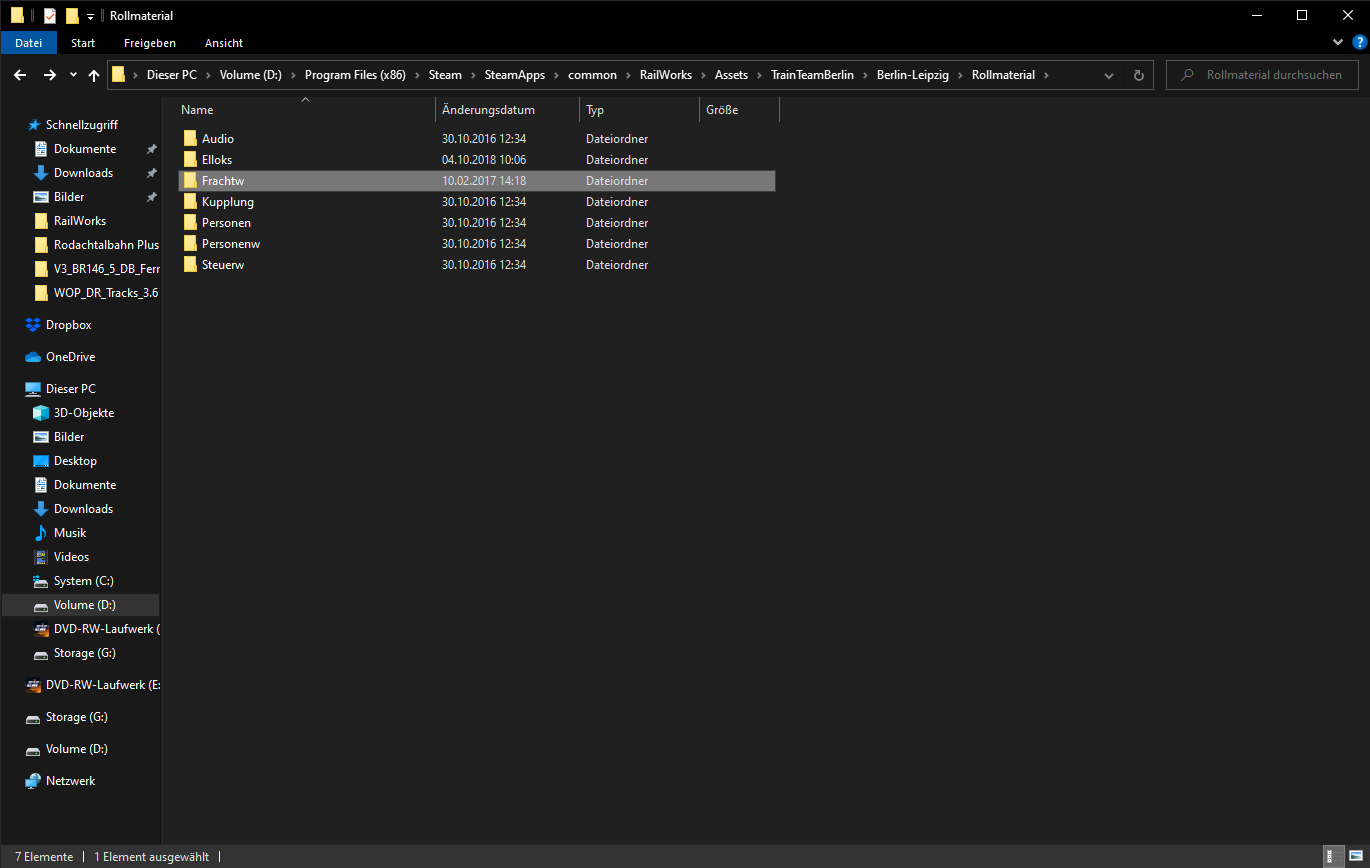Open Dropbox via its sidebar icon
The height and width of the screenshot is (868, 1370).
(x=33, y=325)
